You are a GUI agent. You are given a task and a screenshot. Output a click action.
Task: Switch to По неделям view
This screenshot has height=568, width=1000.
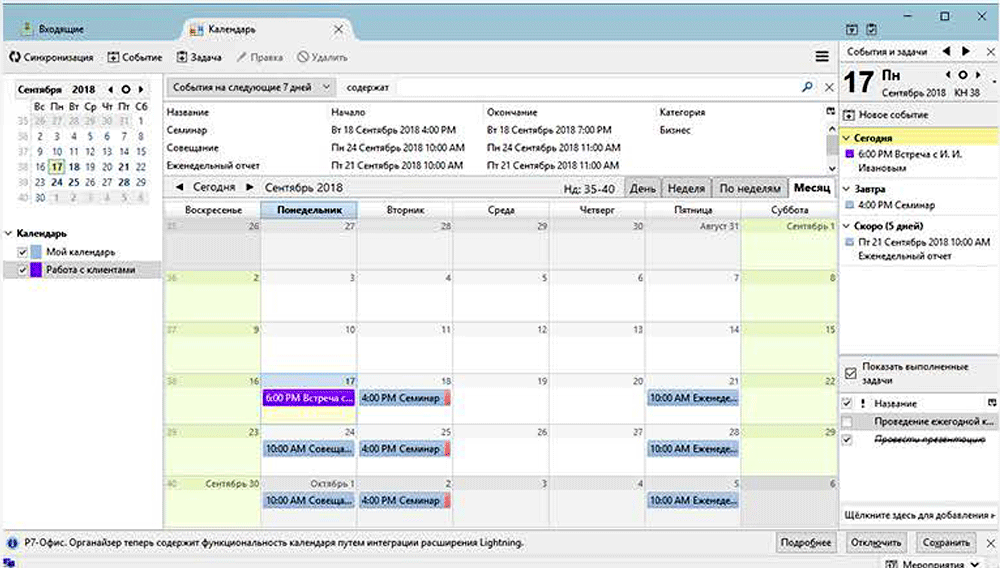point(750,189)
